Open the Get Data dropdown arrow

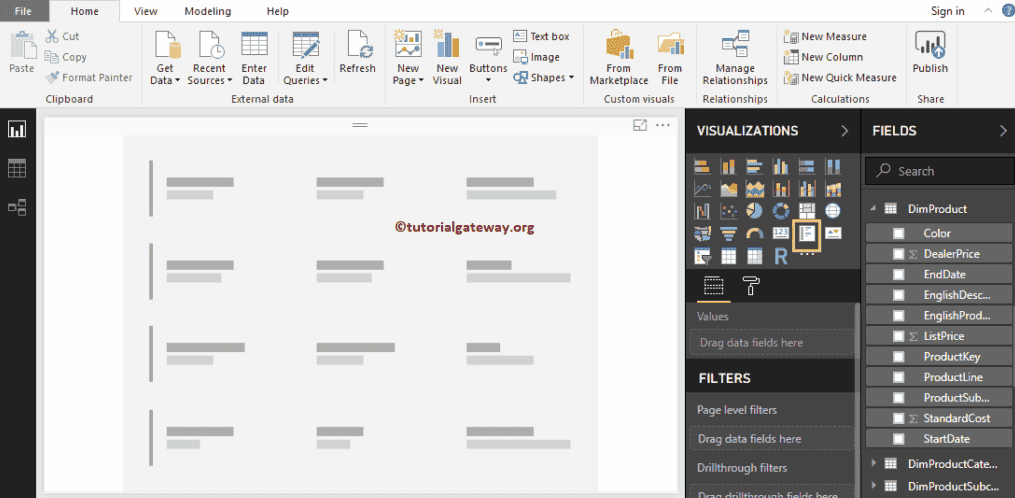177,81
